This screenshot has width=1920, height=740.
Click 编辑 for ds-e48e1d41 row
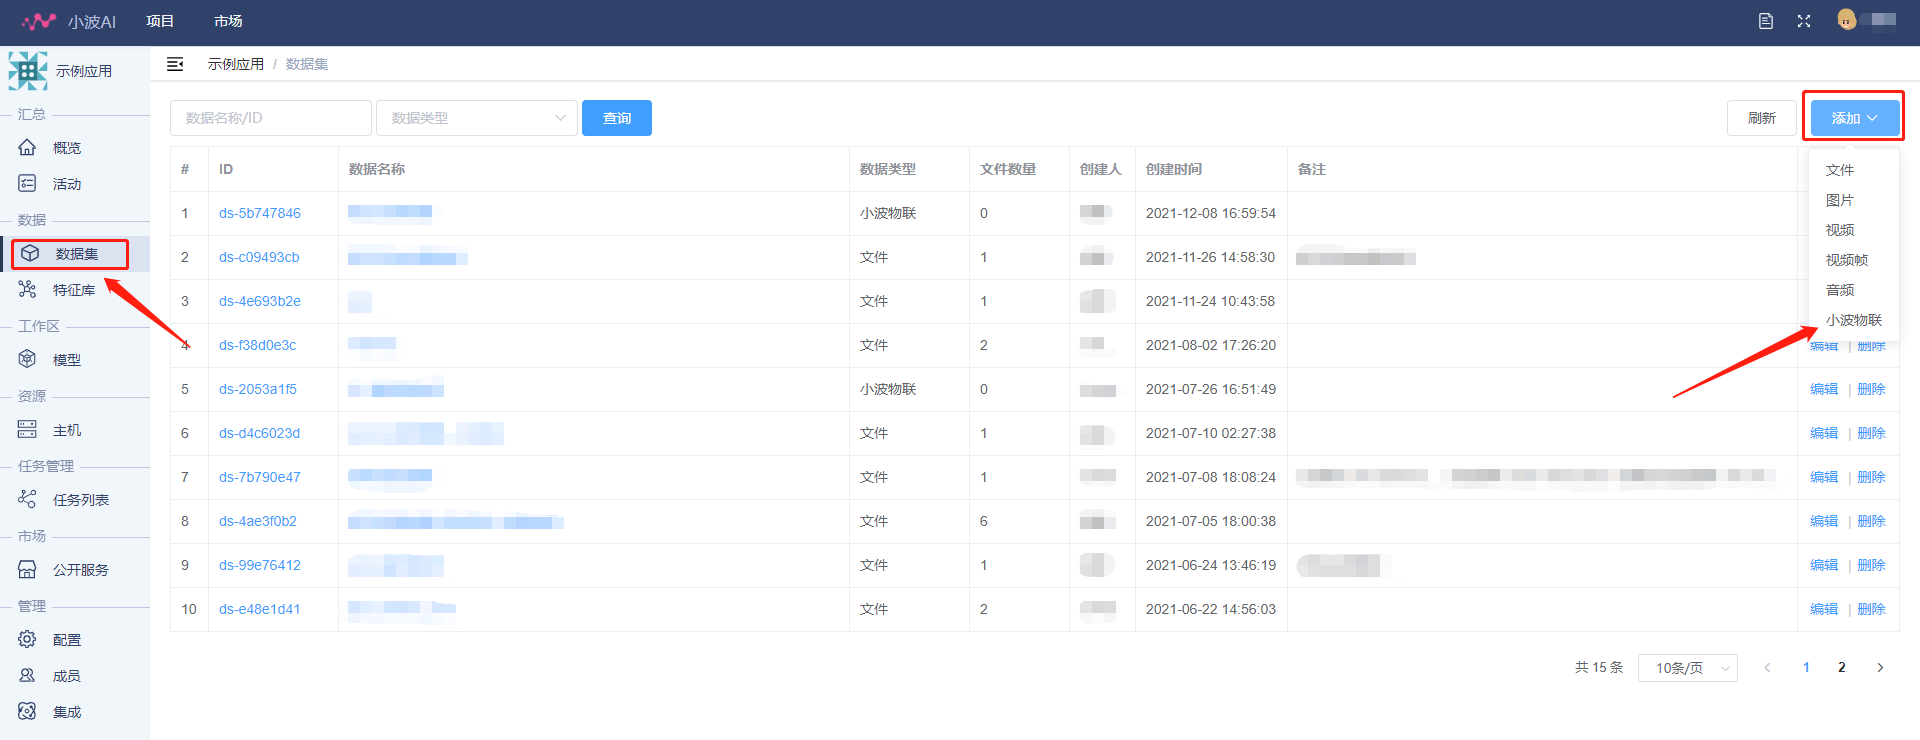[1824, 609]
